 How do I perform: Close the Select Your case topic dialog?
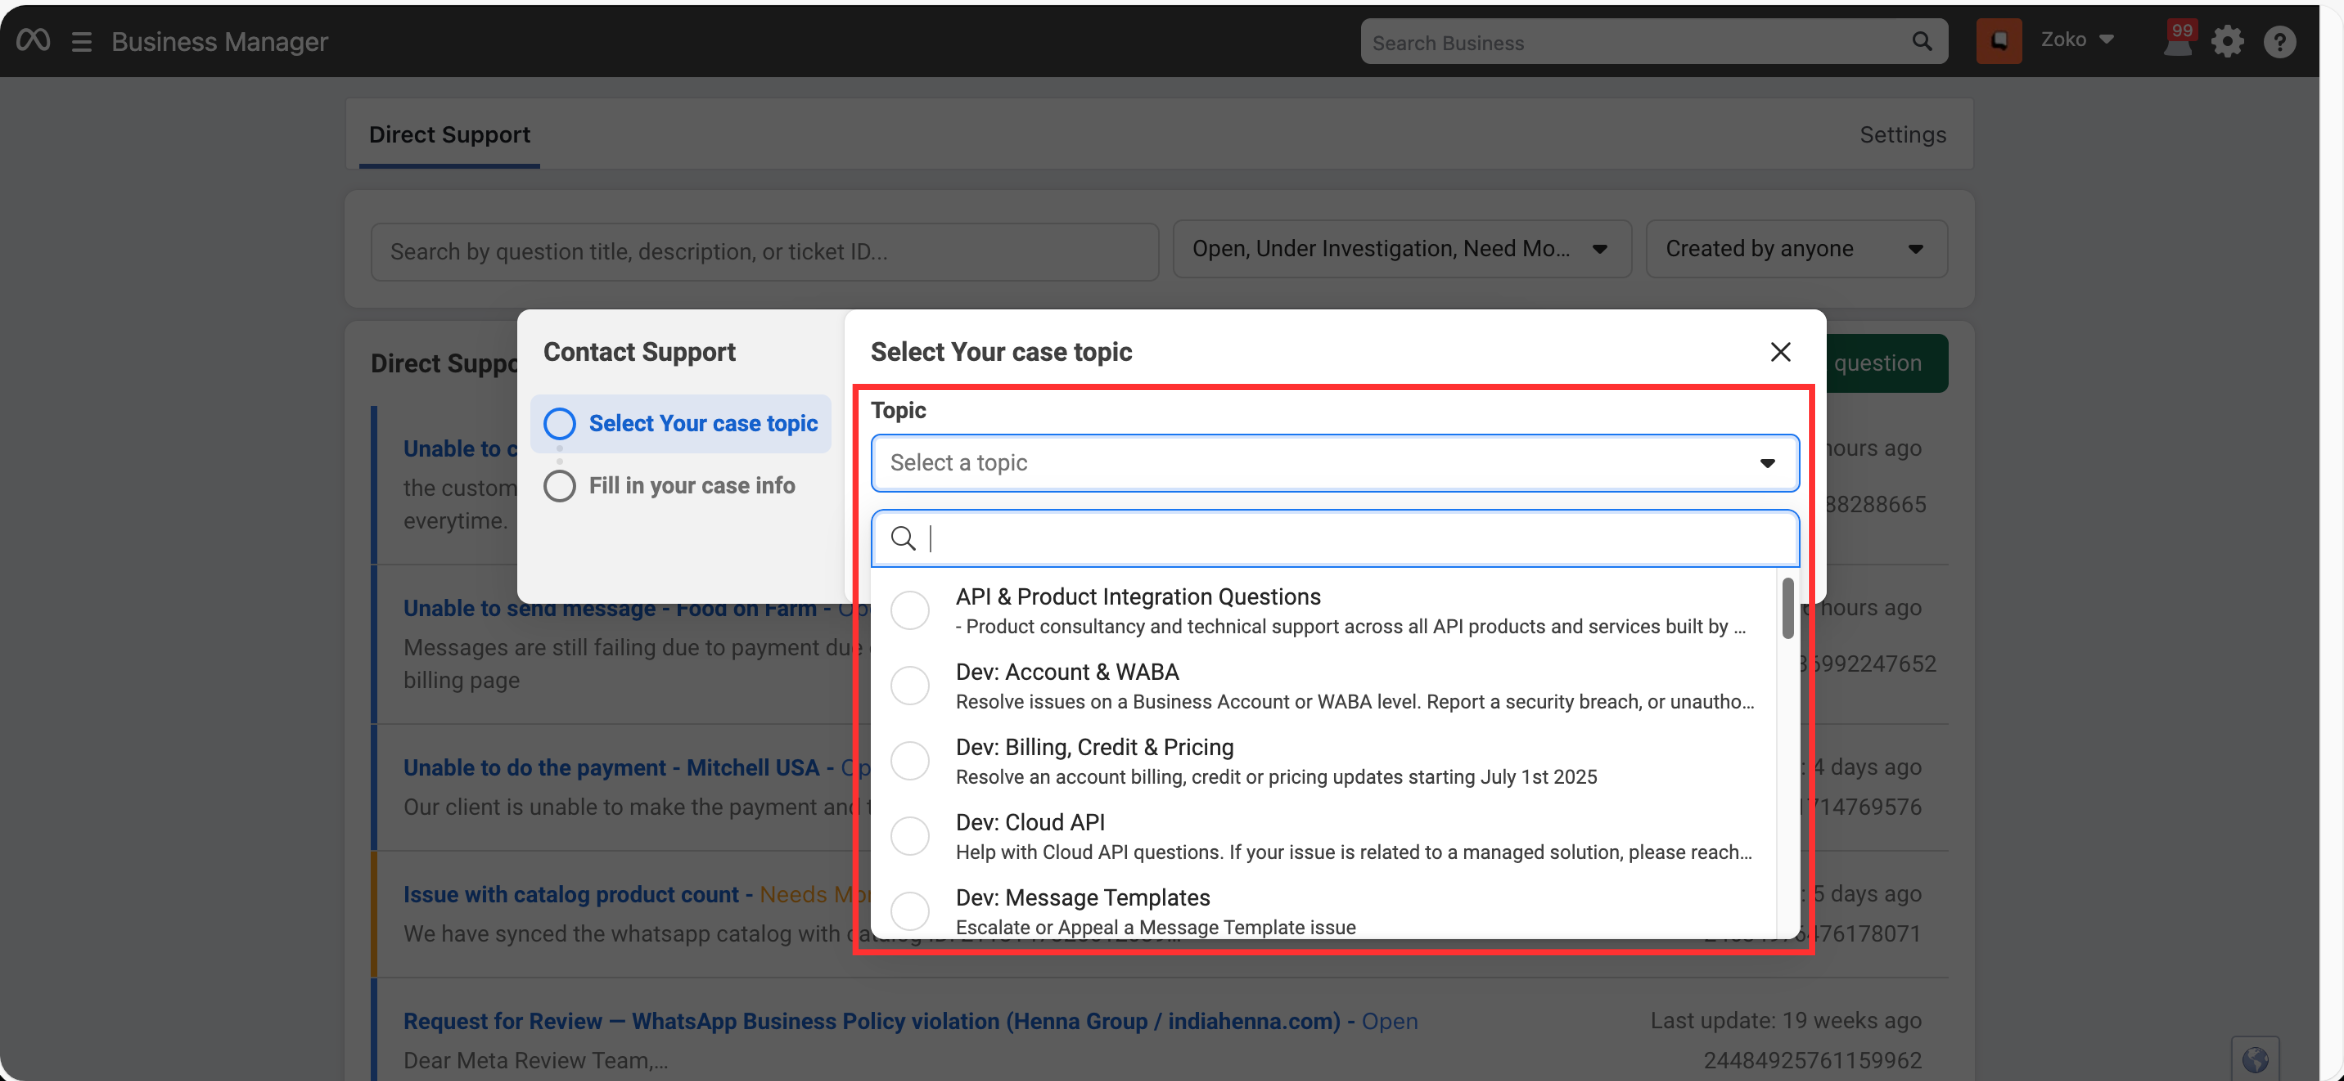(1780, 352)
